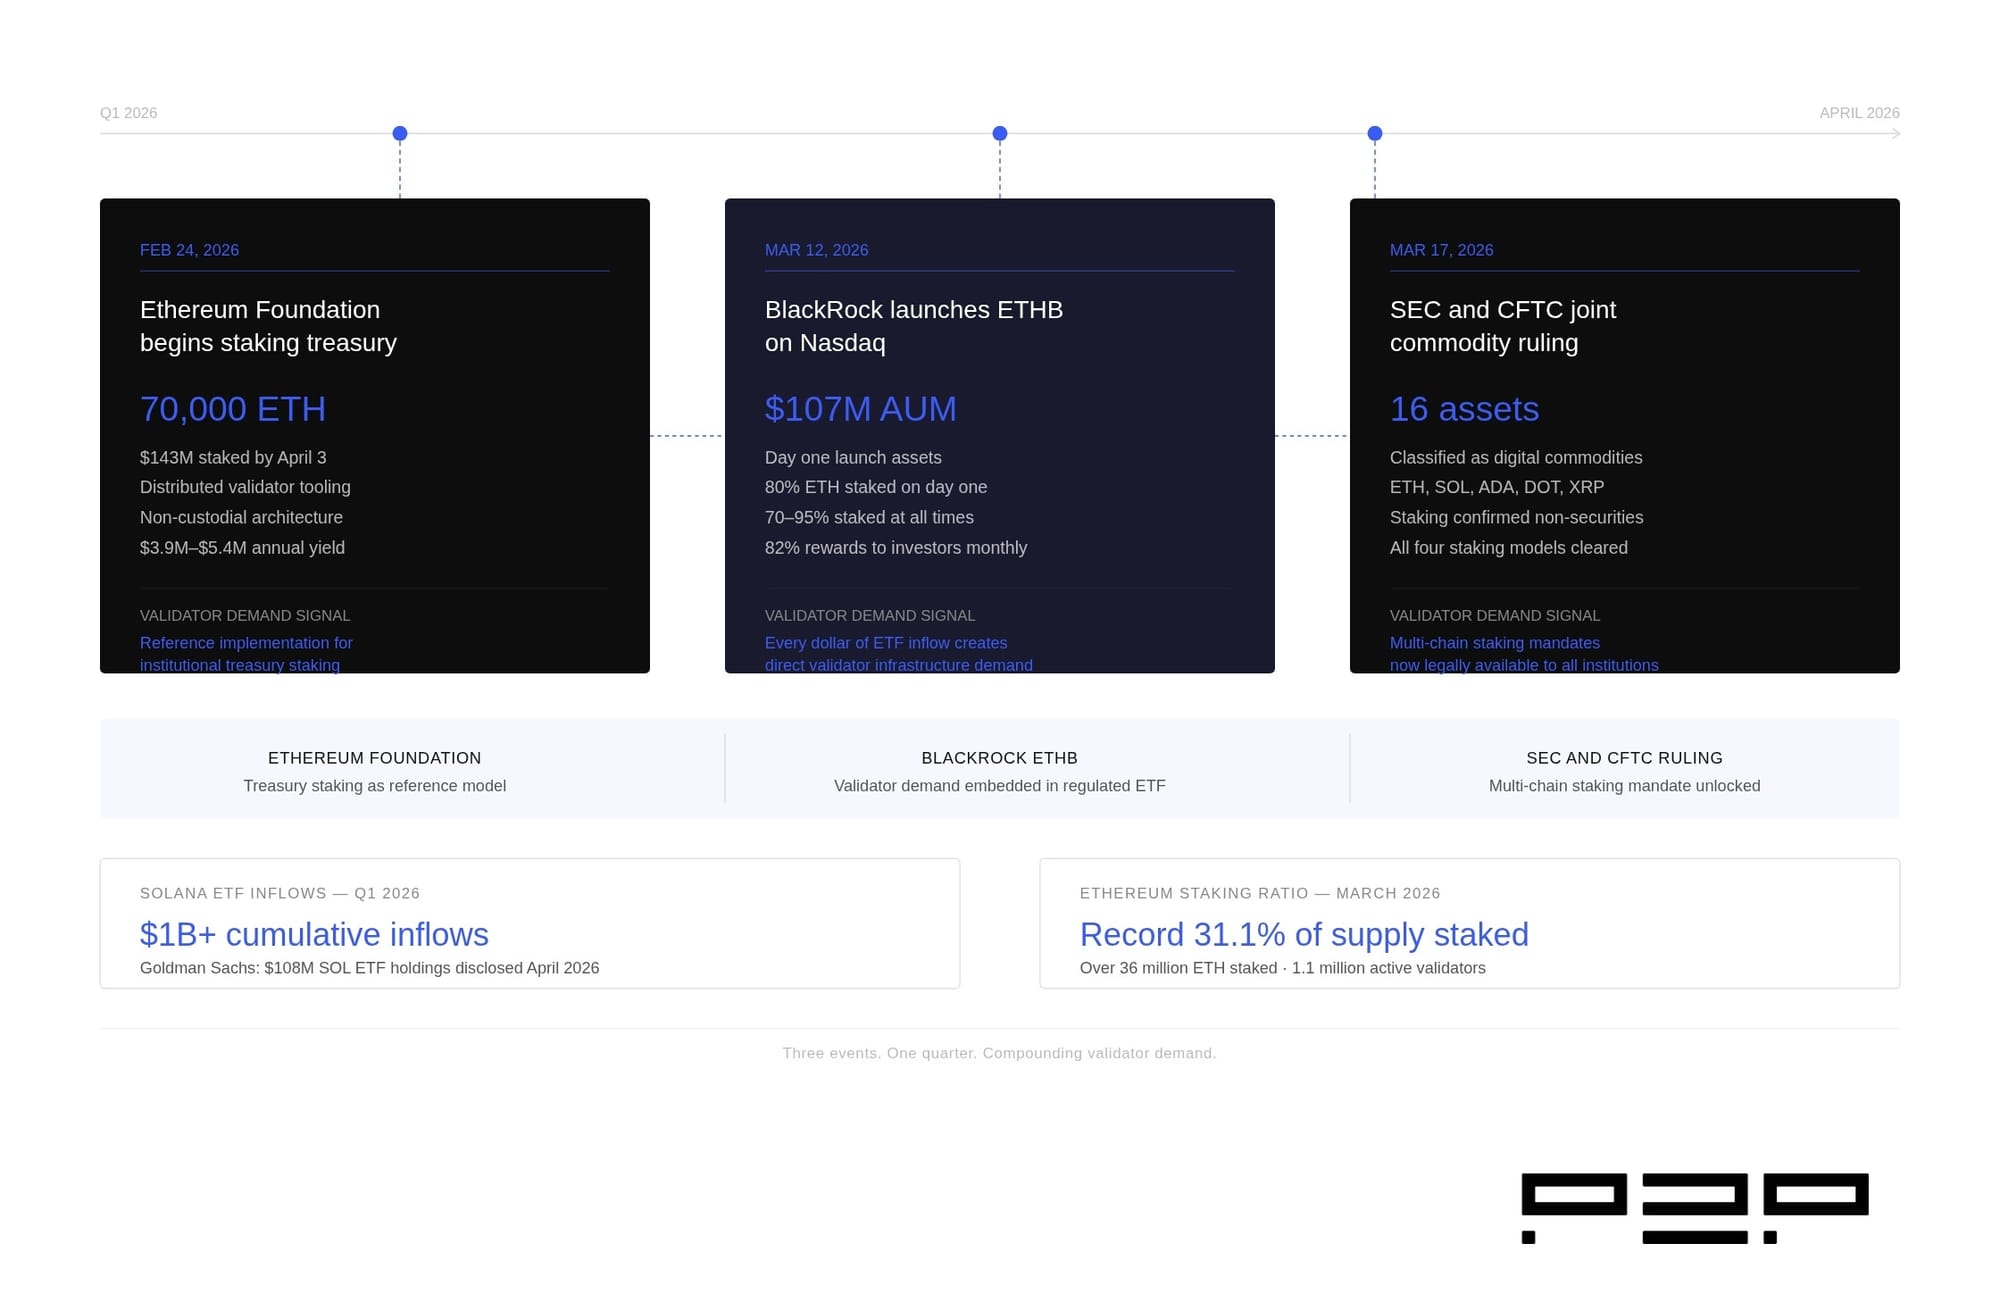
Task: Click the ETF inflow validator demand link
Action: click(x=898, y=654)
